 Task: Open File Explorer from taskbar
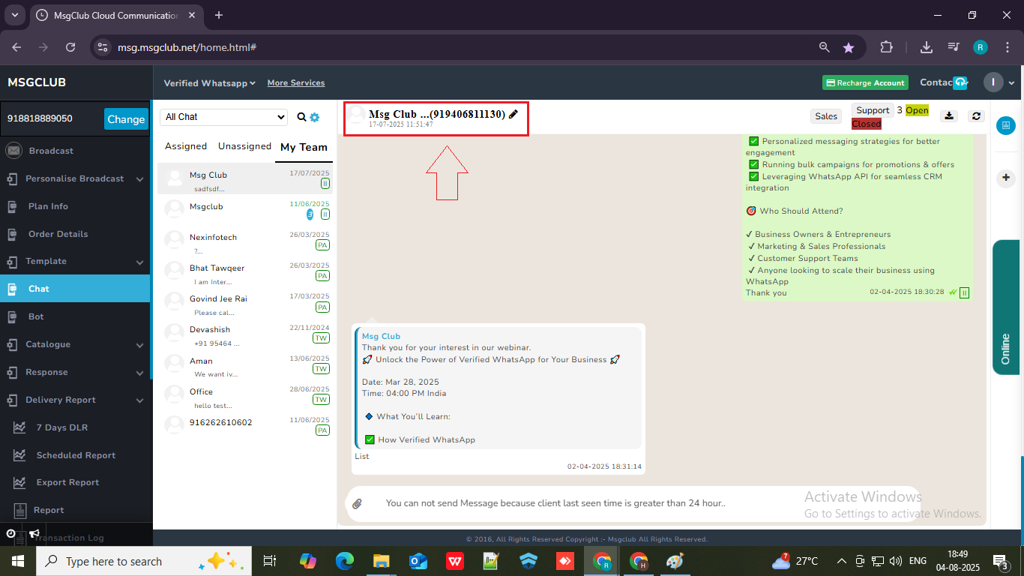(381, 561)
